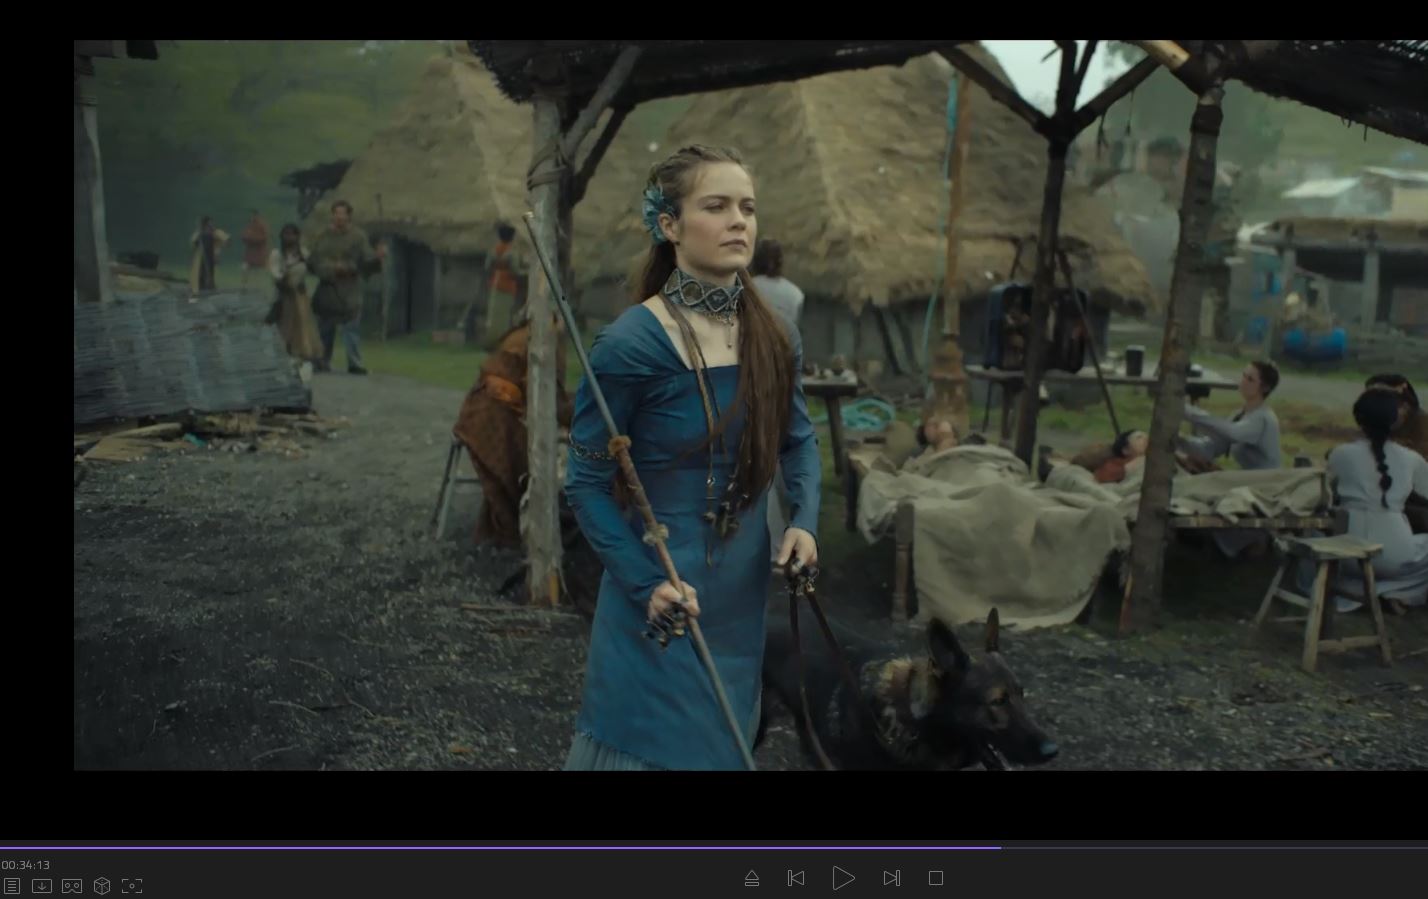This screenshot has height=899, width=1428.
Task: Click the end of the purple progress
Action: [x=999, y=847]
